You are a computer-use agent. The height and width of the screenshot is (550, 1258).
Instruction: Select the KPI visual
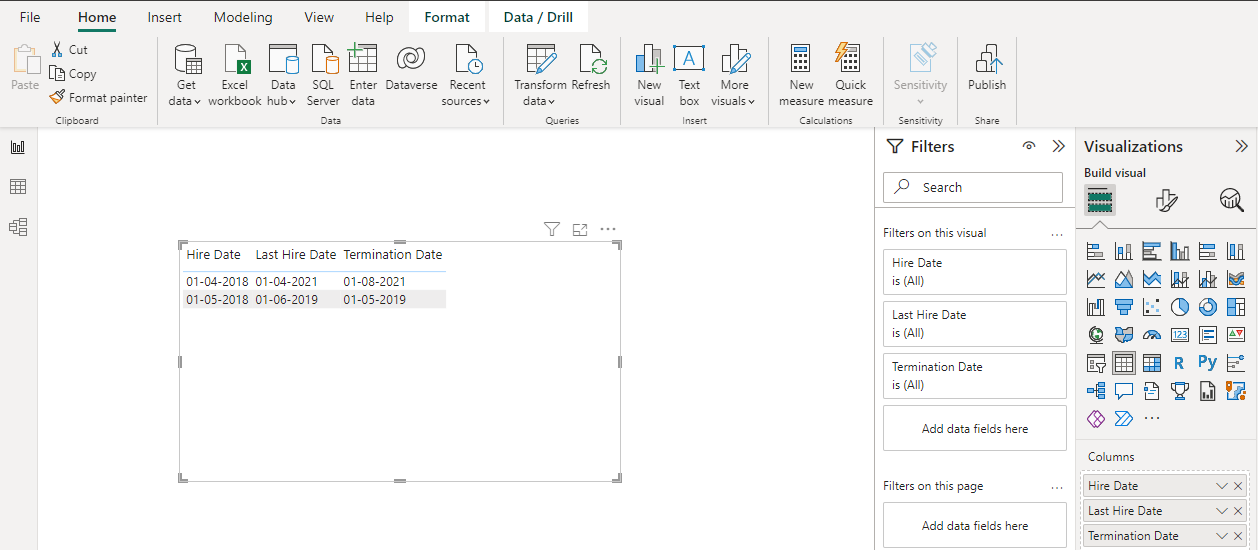[x=1235, y=335]
